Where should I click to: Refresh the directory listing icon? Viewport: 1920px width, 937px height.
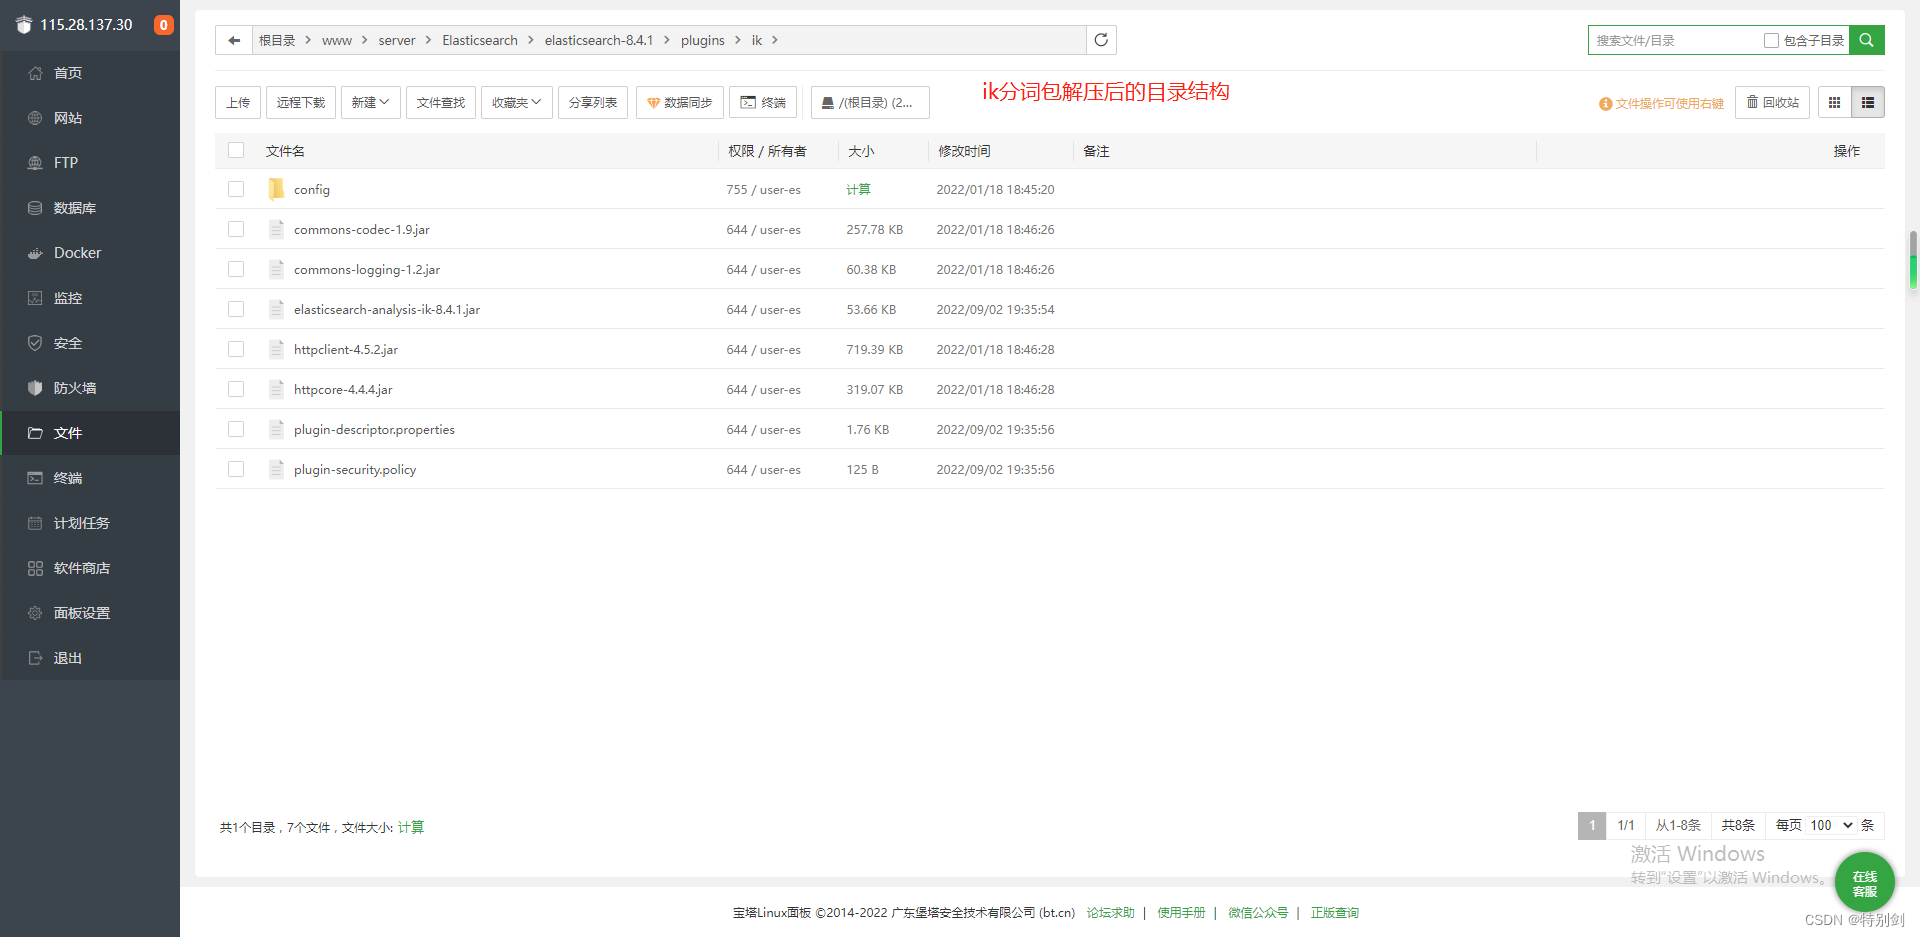(1101, 40)
